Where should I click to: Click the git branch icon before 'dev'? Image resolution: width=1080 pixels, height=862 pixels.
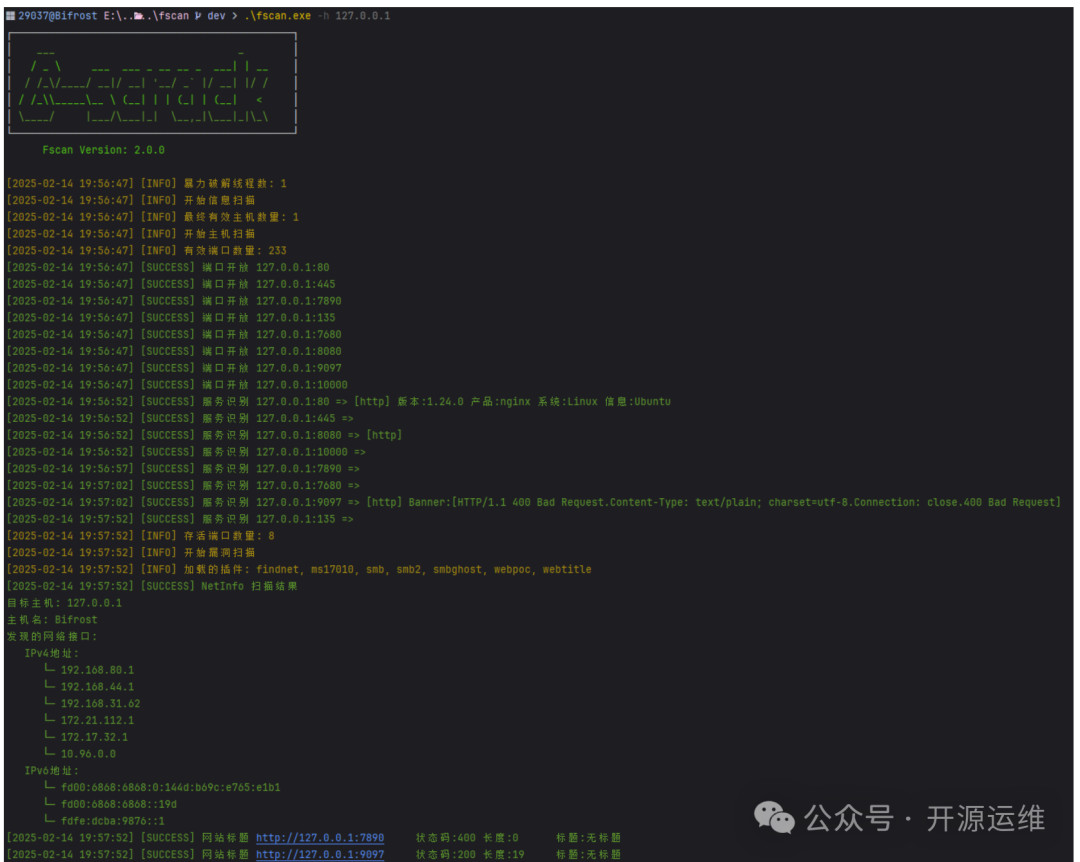(198, 16)
